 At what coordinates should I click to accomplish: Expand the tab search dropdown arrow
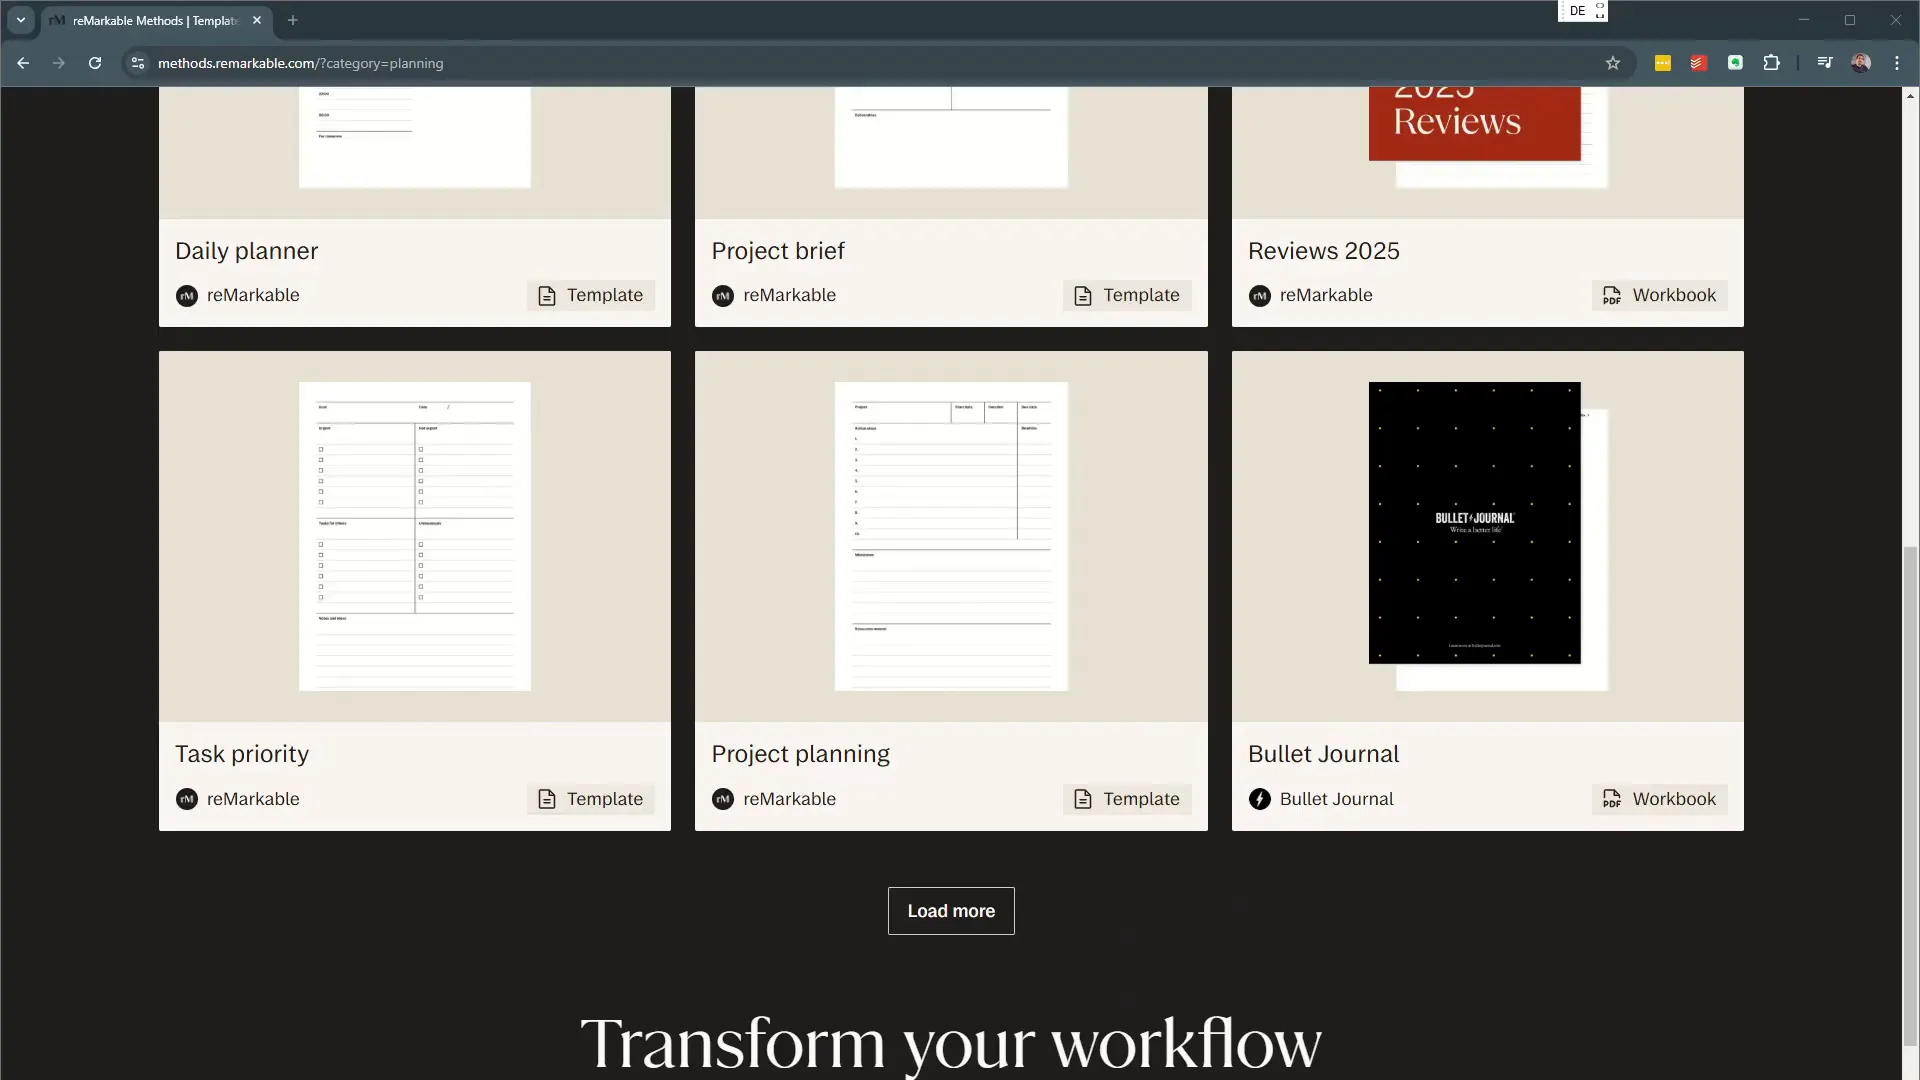[21, 20]
